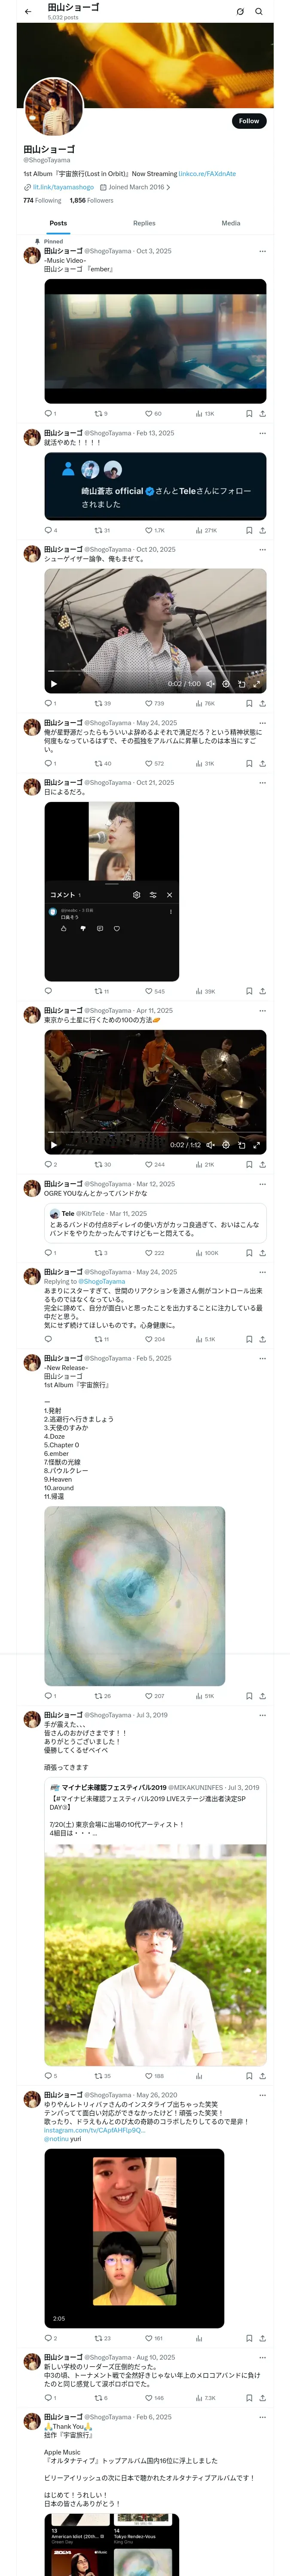Open the lit.link/tayamashogo profile link

(x=63, y=187)
